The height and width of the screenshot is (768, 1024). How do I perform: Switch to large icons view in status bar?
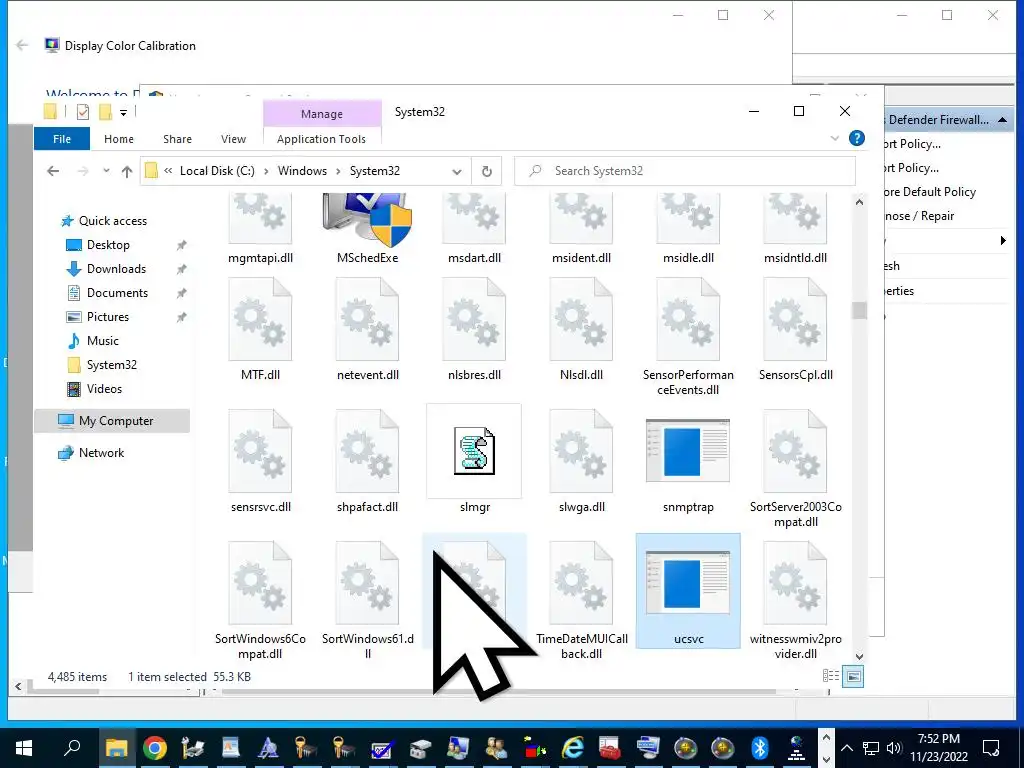coord(854,677)
